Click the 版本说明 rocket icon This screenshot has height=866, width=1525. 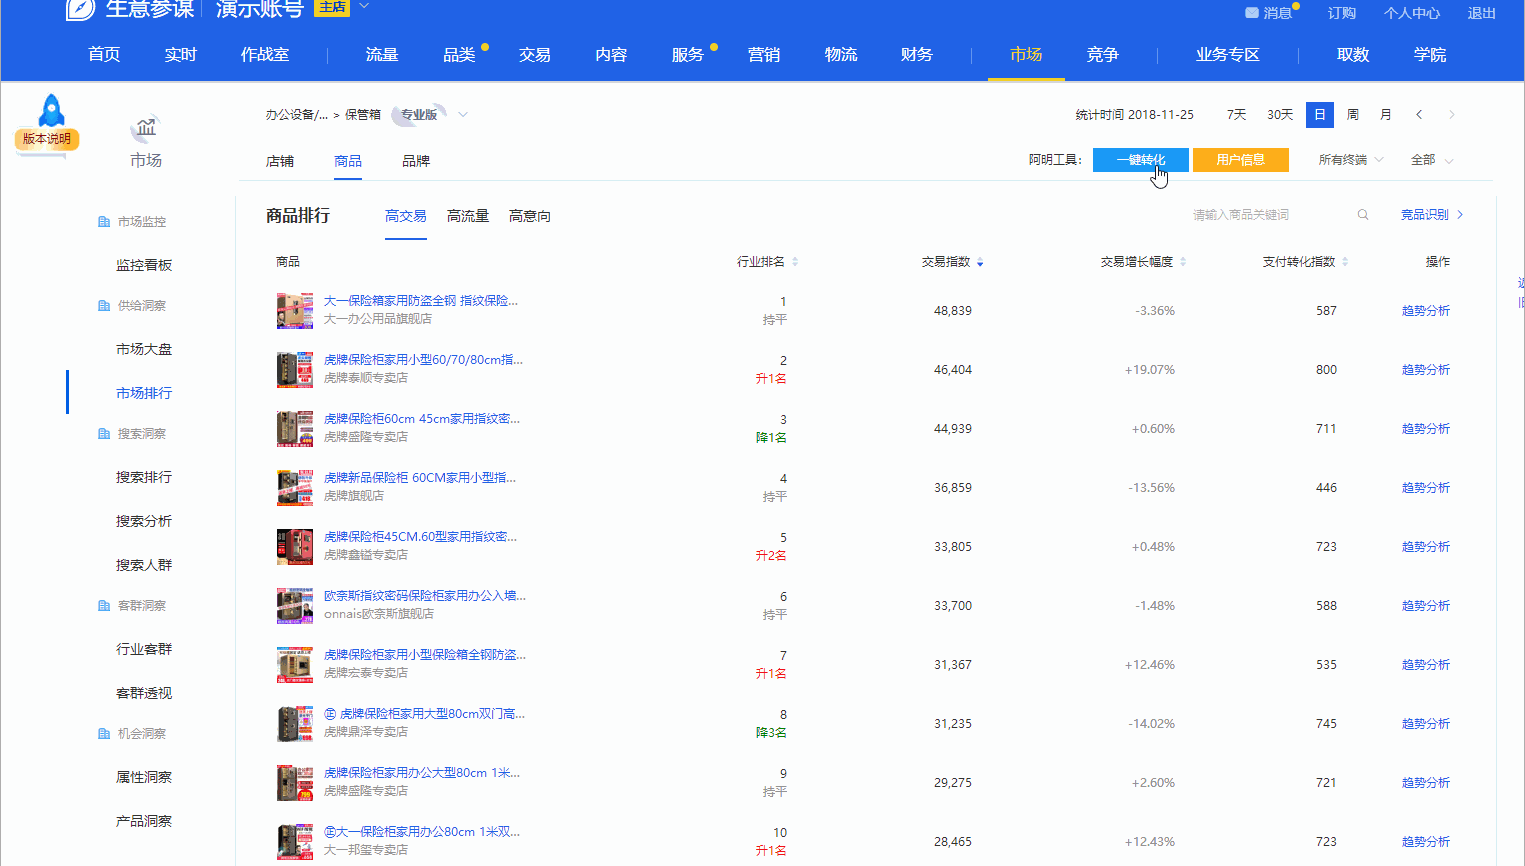(x=50, y=110)
